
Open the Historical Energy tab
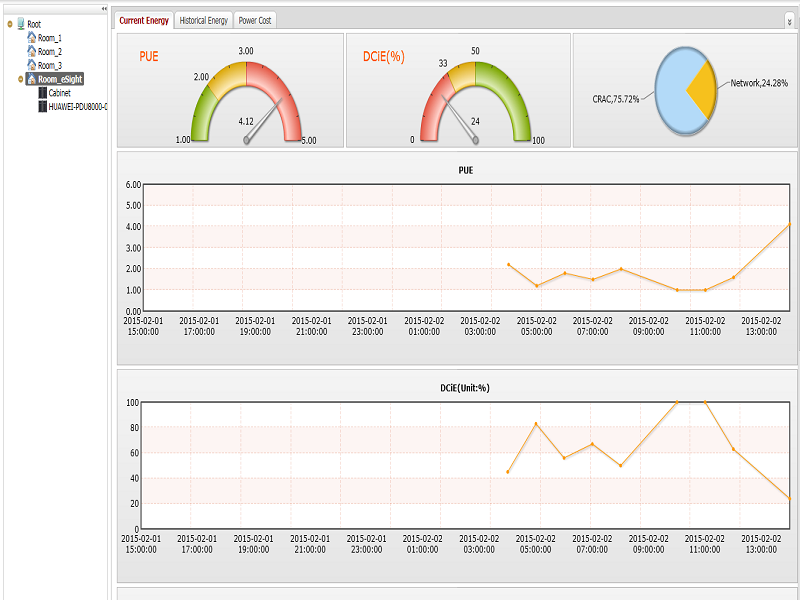pos(204,20)
